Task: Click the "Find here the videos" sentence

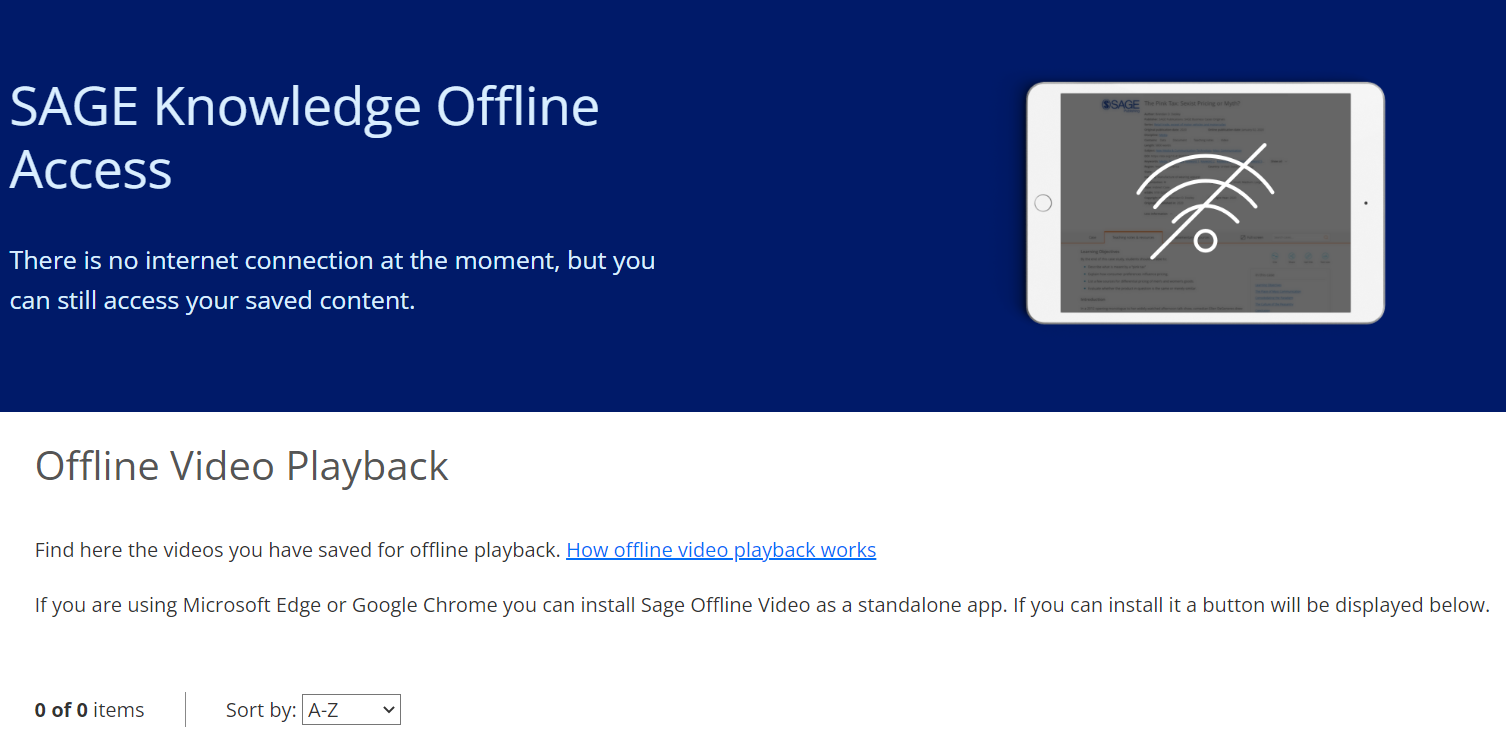Action: [297, 550]
